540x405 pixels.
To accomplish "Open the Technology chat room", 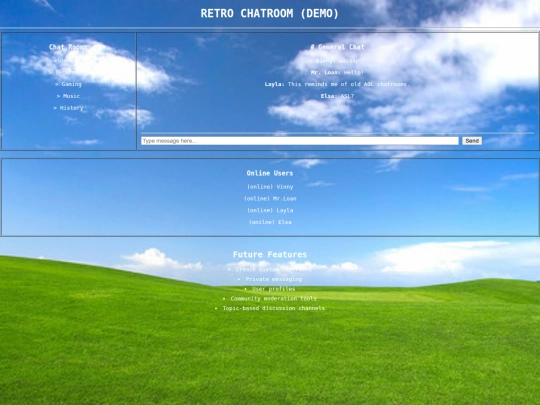I will coord(68,72).
